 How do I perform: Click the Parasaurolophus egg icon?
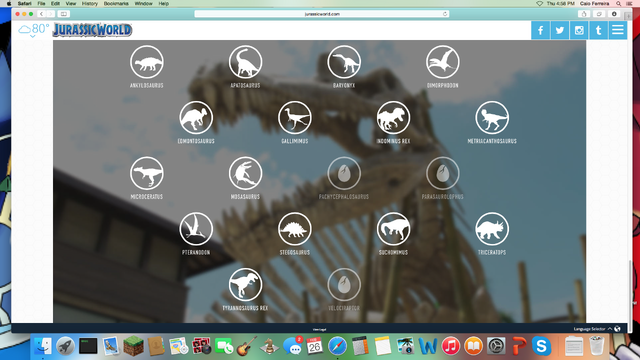(x=443, y=173)
